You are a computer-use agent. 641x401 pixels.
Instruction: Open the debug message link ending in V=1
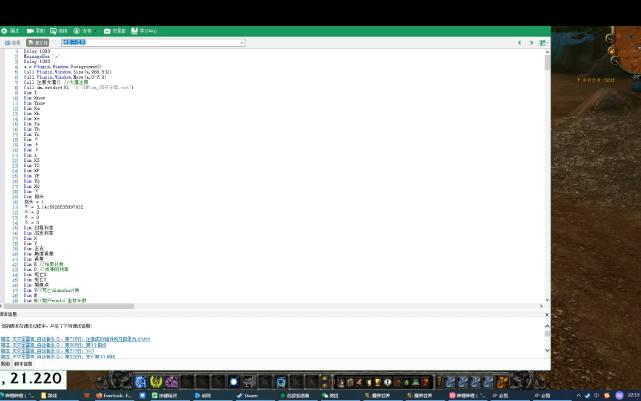click(x=47, y=351)
